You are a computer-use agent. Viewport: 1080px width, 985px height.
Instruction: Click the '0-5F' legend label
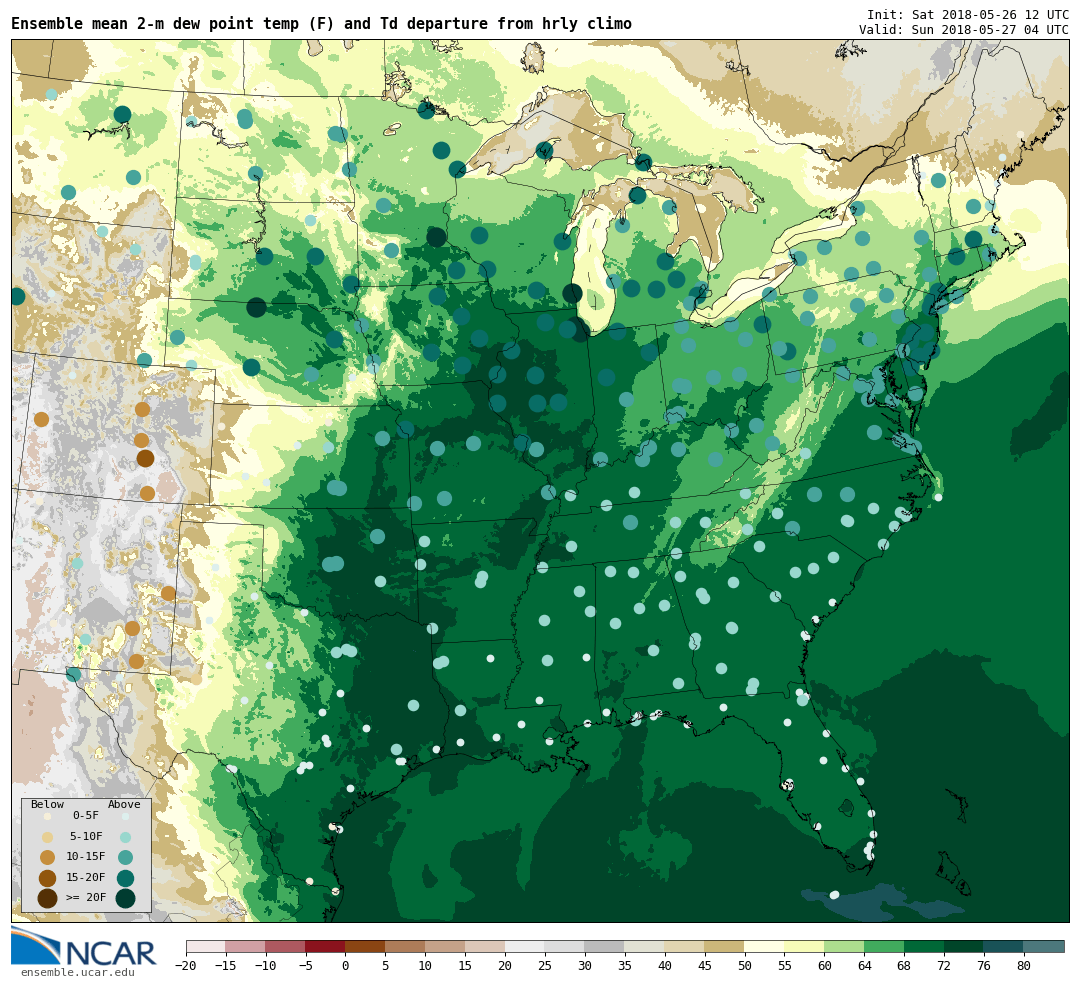(86, 816)
